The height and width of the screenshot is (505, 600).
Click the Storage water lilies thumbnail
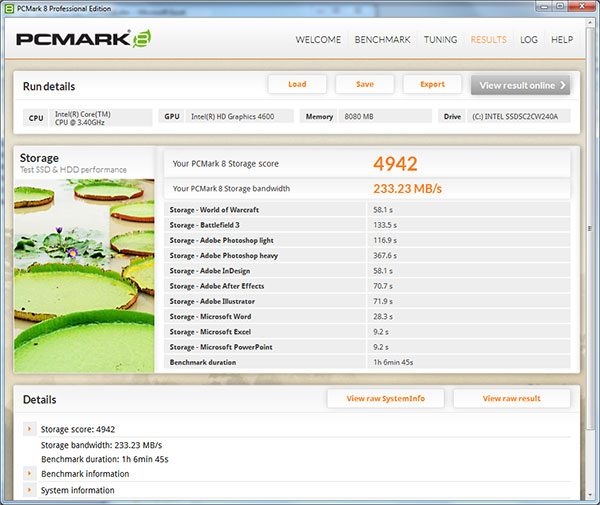(84, 276)
